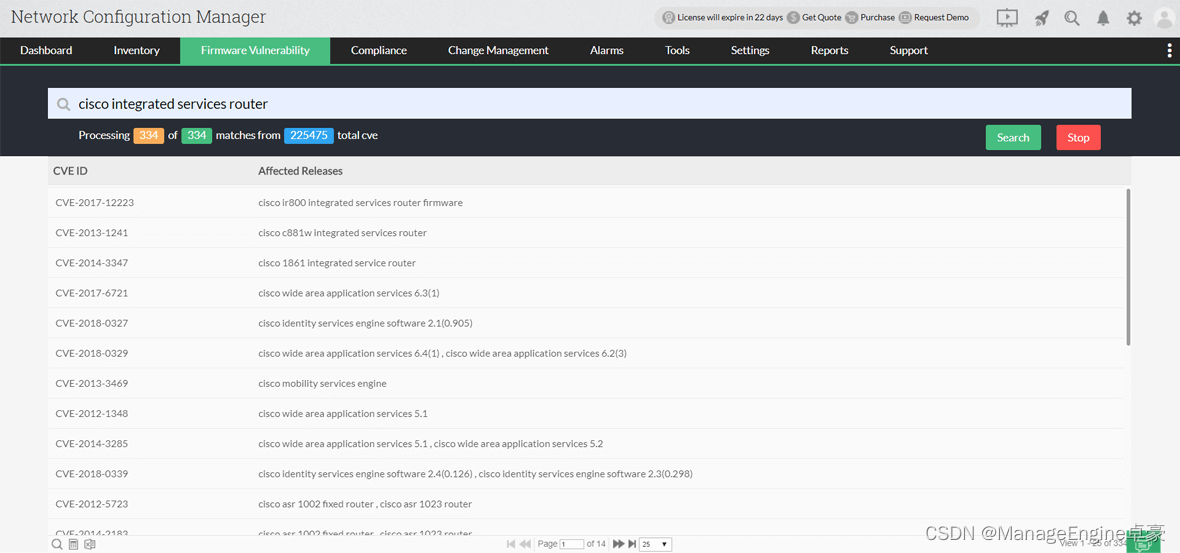Screen dimensions: 1180x553
Task: Select row CVE-2018-0329
Action: tap(586, 354)
